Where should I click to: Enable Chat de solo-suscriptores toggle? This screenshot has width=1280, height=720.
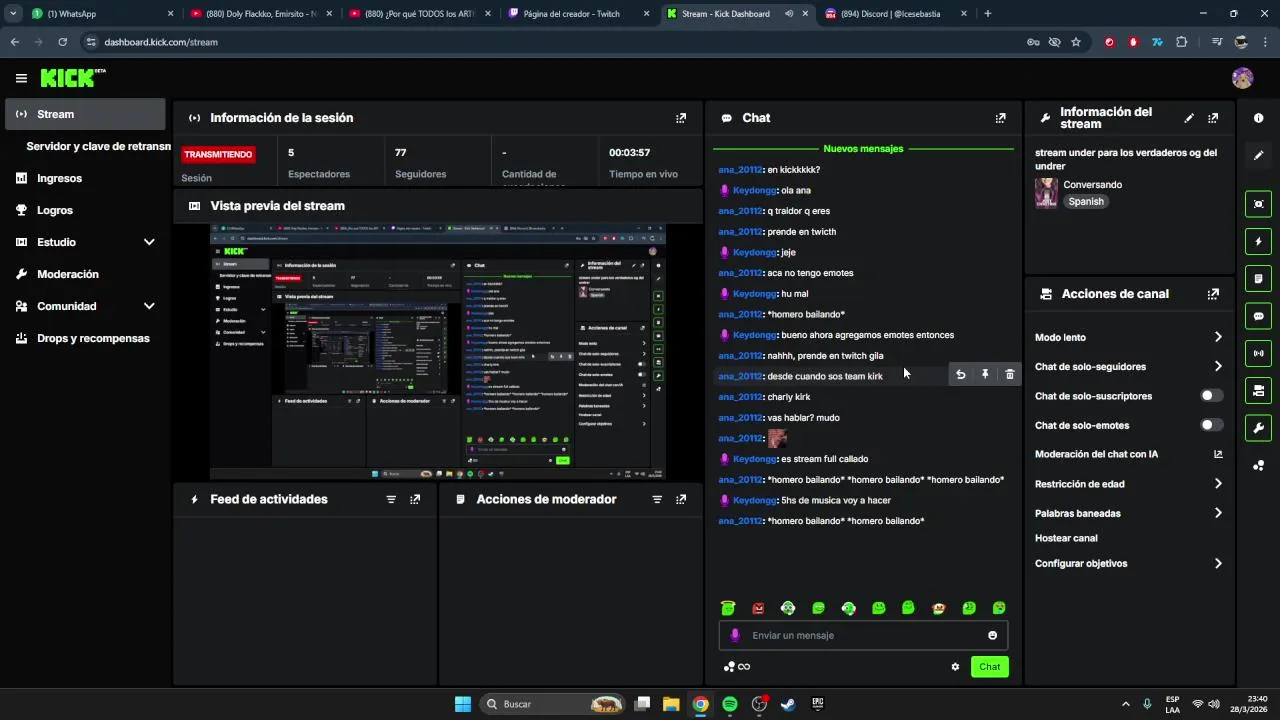click(x=1212, y=396)
